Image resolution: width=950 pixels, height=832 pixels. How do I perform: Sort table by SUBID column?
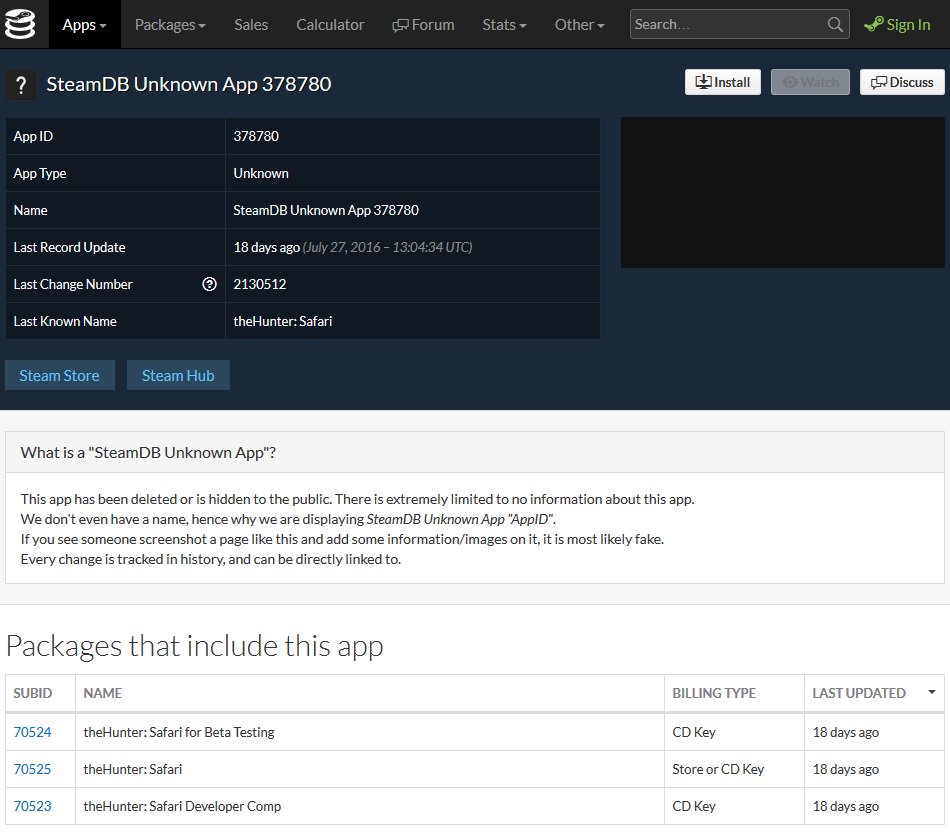[x=40, y=693]
